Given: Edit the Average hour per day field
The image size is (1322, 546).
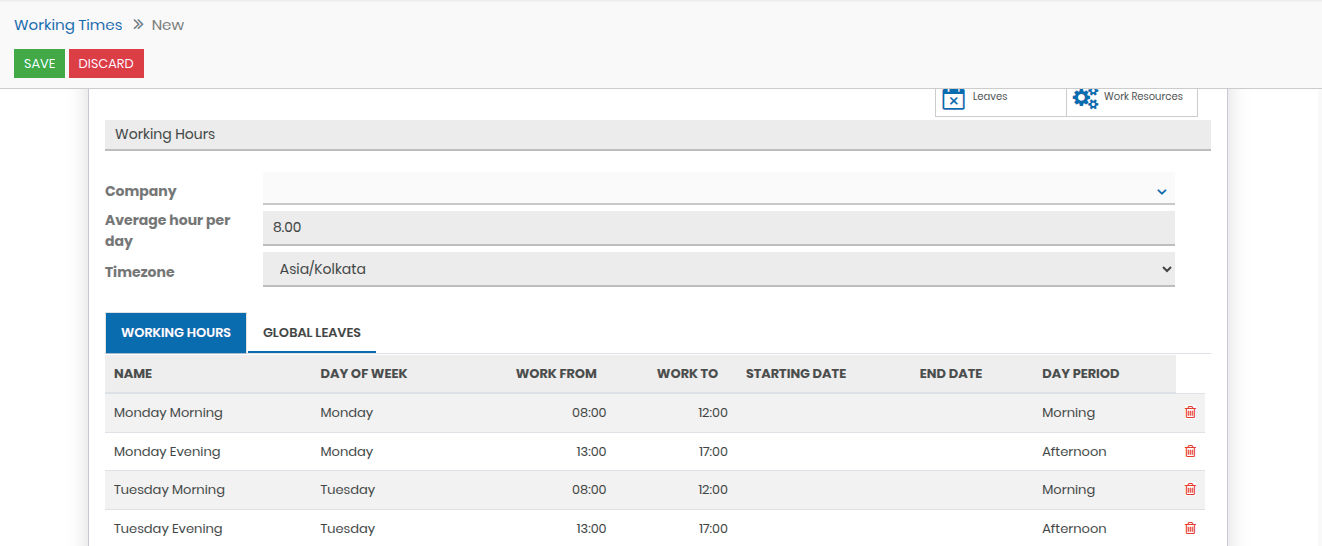Looking at the screenshot, I should pyautogui.click(x=718, y=228).
